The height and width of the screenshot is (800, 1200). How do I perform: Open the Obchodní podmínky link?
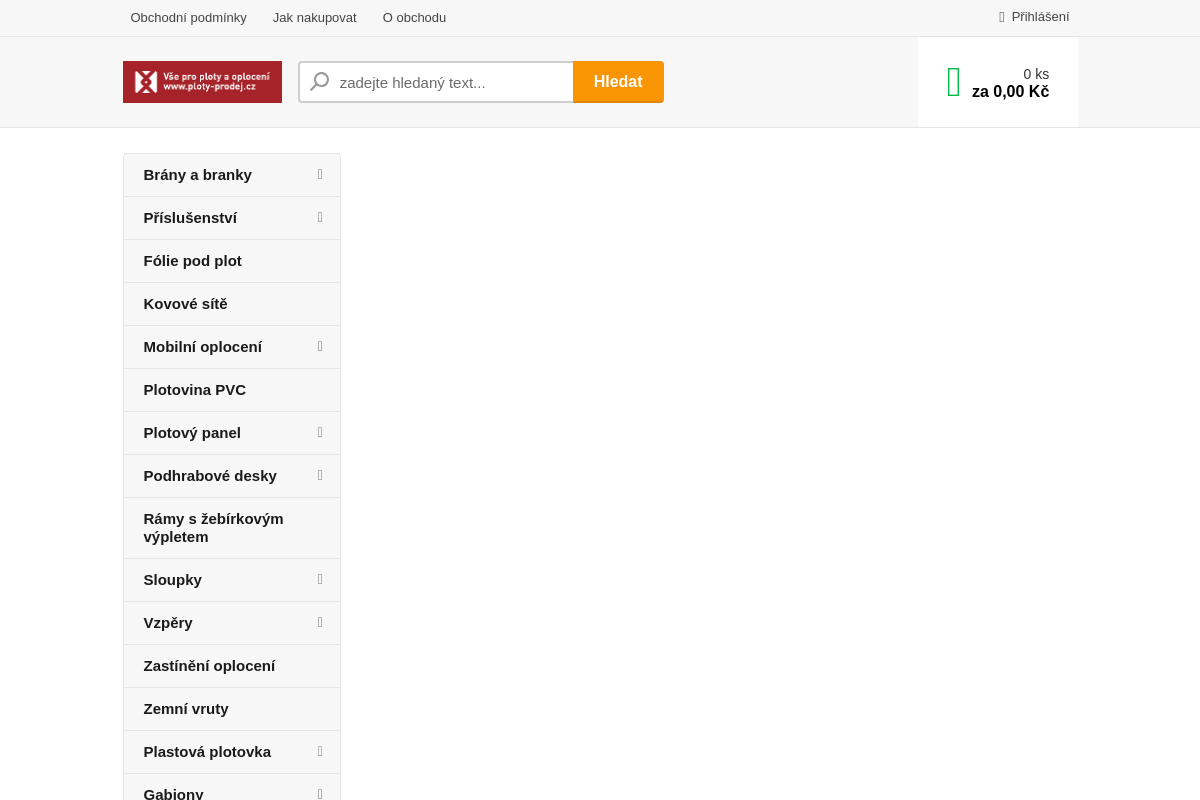coord(188,17)
